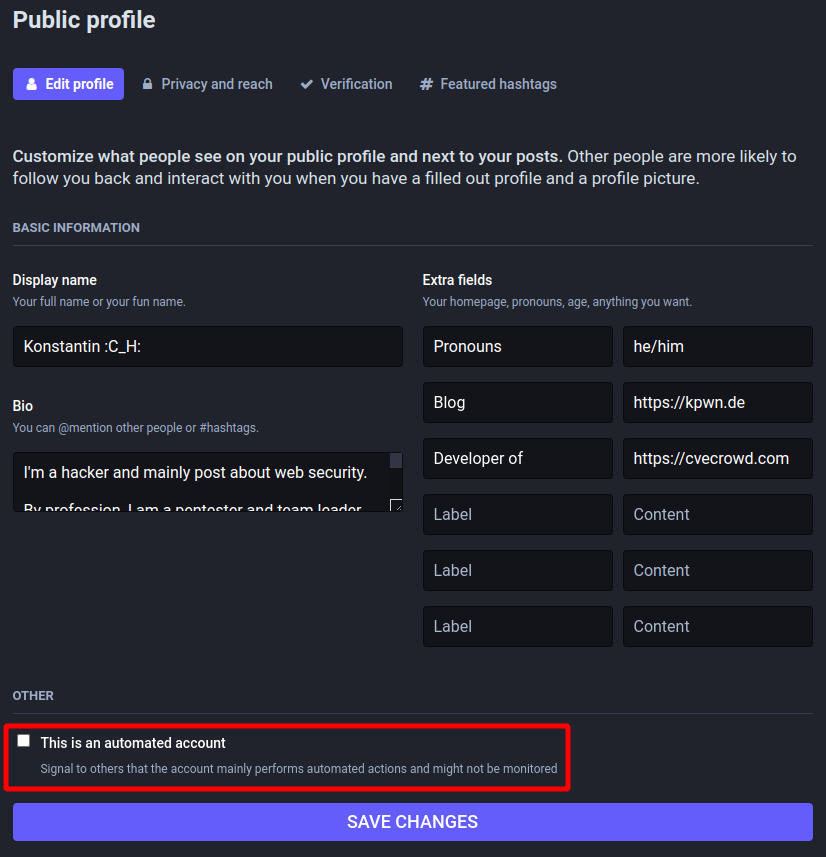Click the https://cvecrowd.com content field
Screen dimensions: 826x857
717,458
